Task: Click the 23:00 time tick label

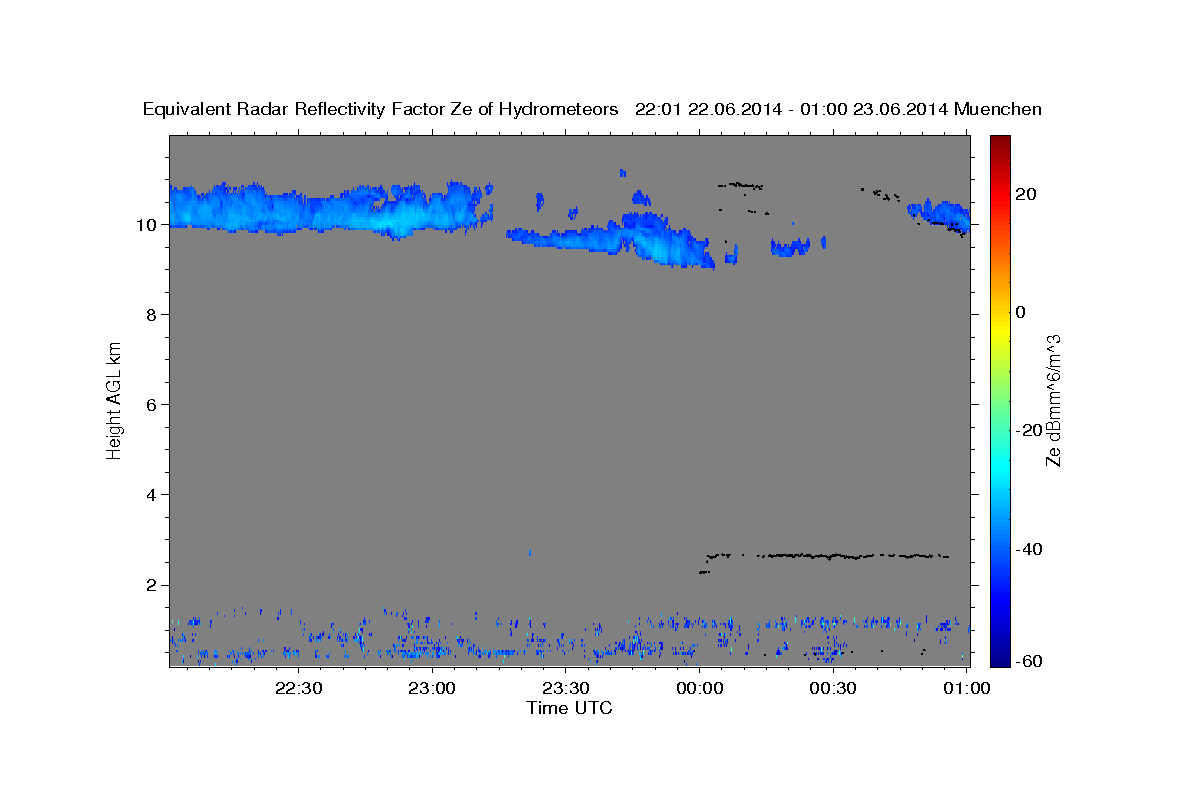Action: (x=433, y=688)
